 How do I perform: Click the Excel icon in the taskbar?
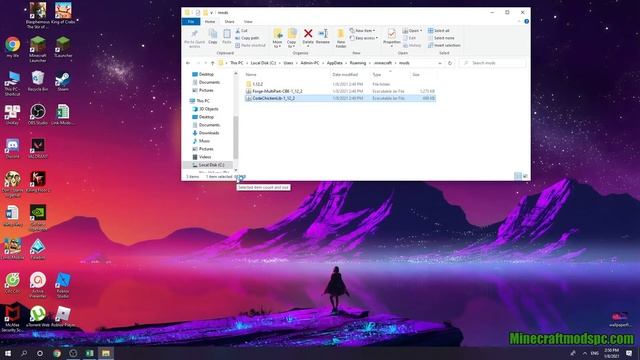pyautogui.click(x=89, y=353)
